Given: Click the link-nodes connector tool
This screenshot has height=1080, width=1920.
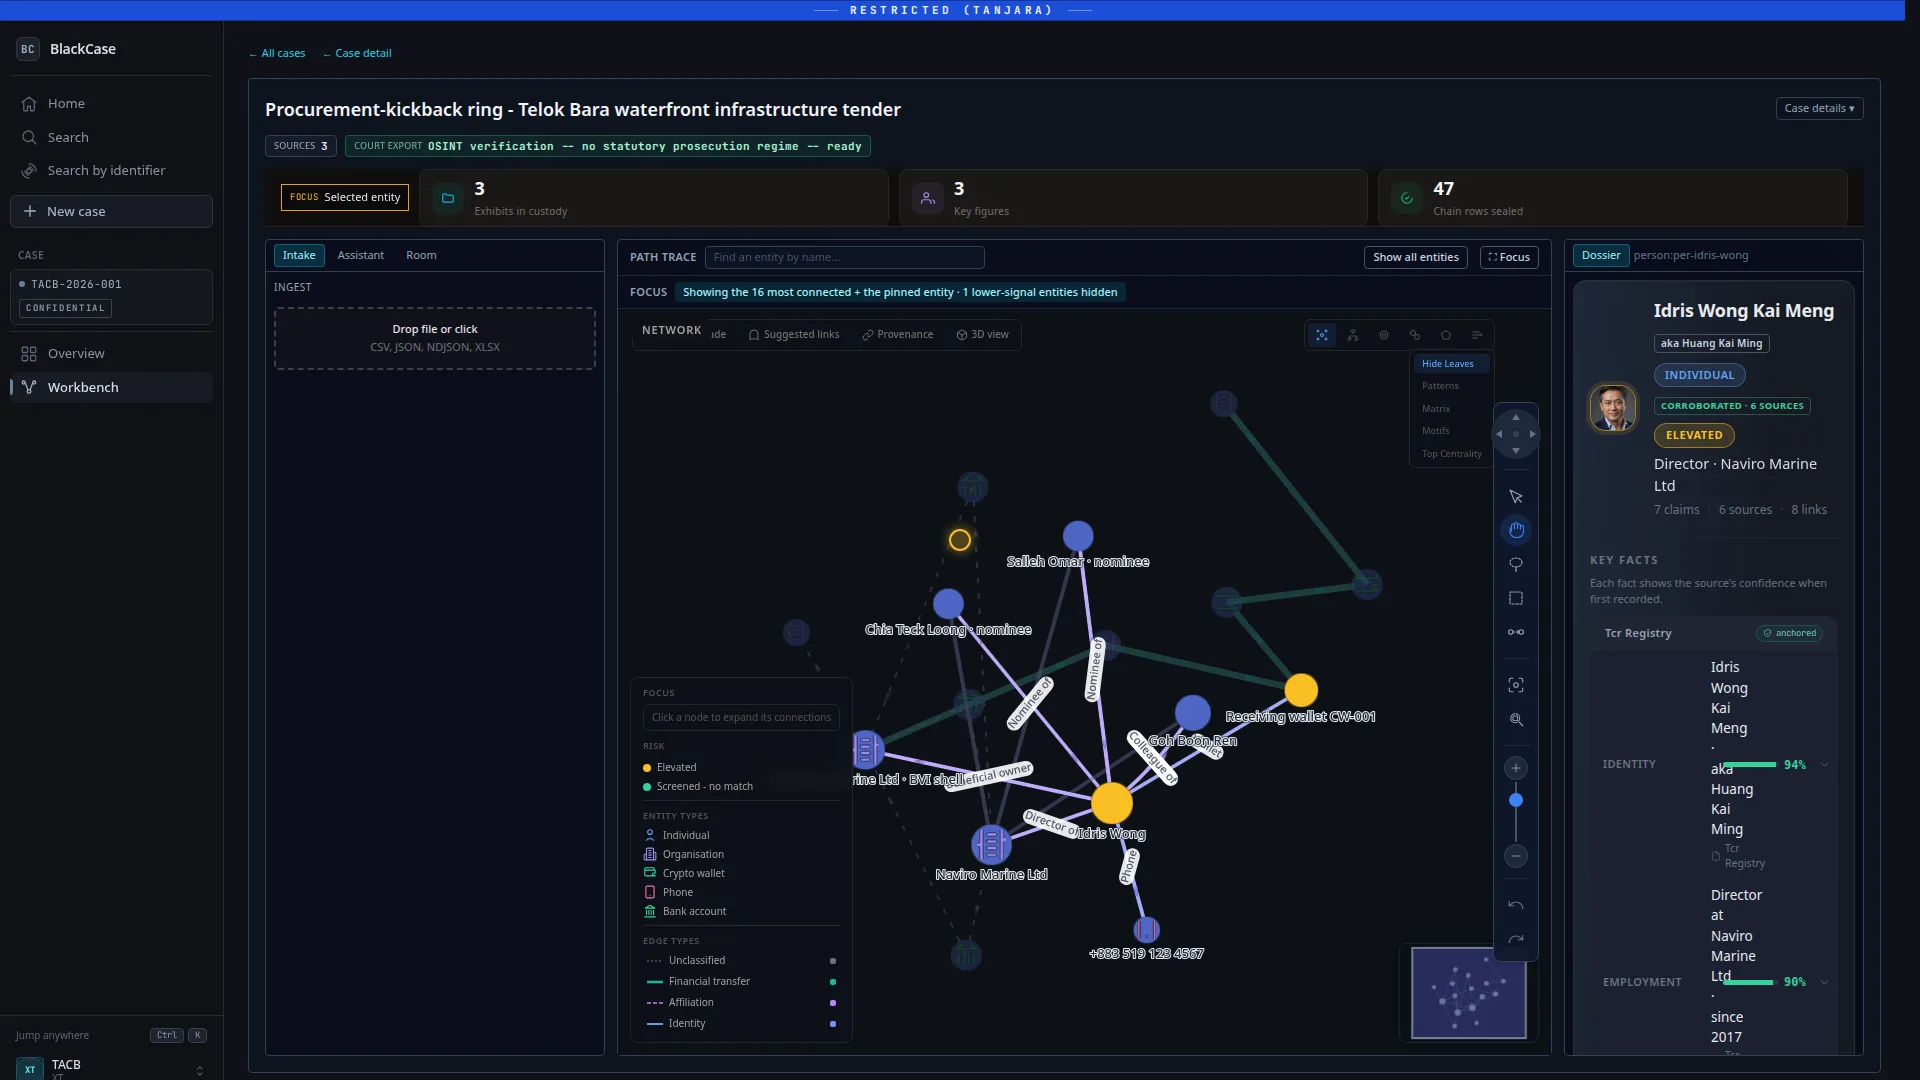Looking at the screenshot, I should click(x=1516, y=632).
